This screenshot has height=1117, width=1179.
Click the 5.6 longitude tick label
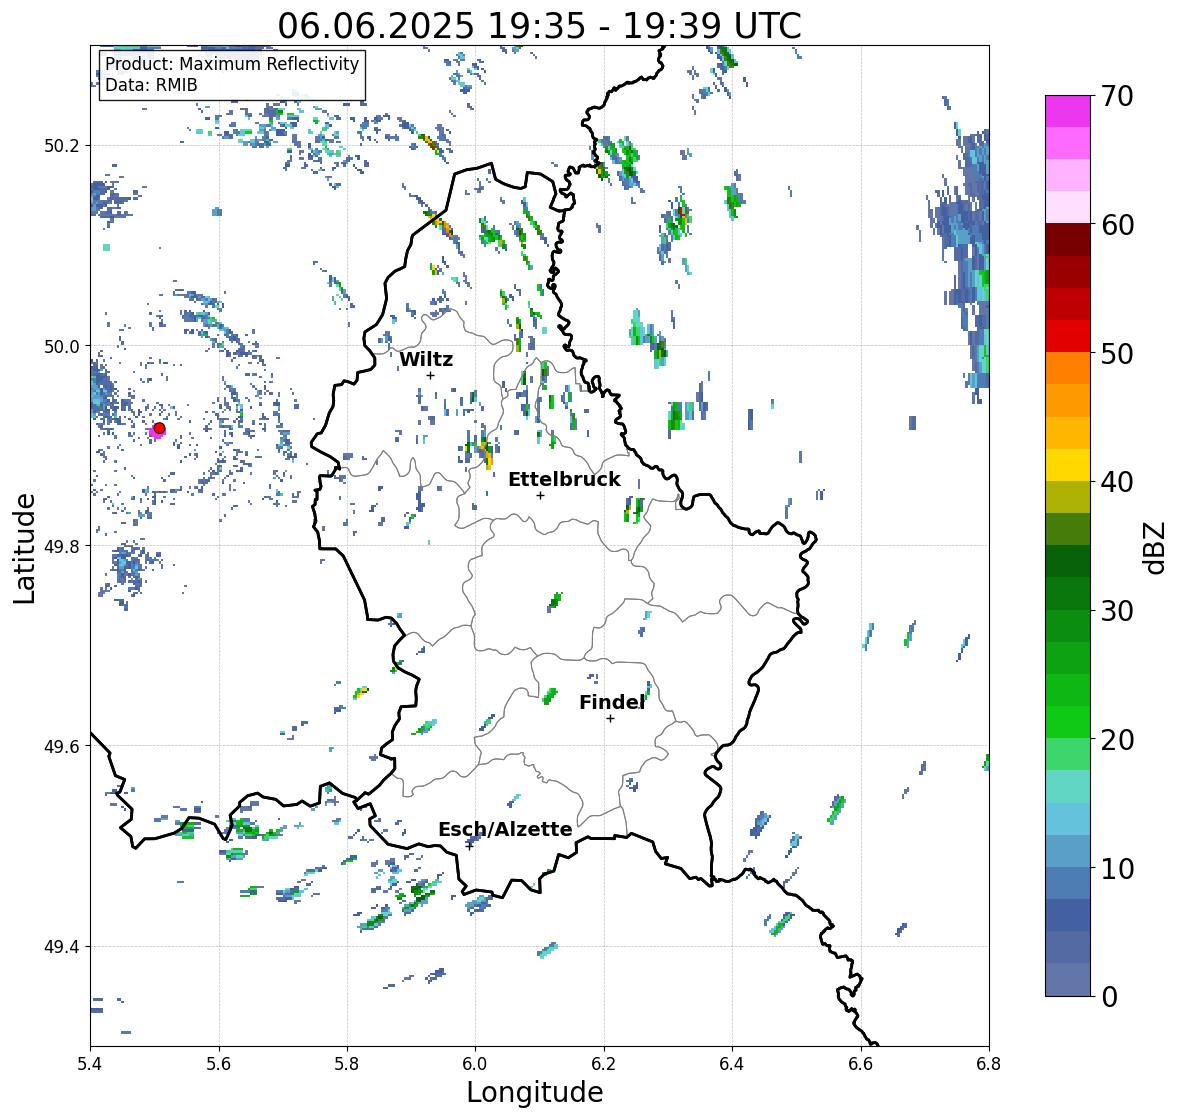[219, 1064]
